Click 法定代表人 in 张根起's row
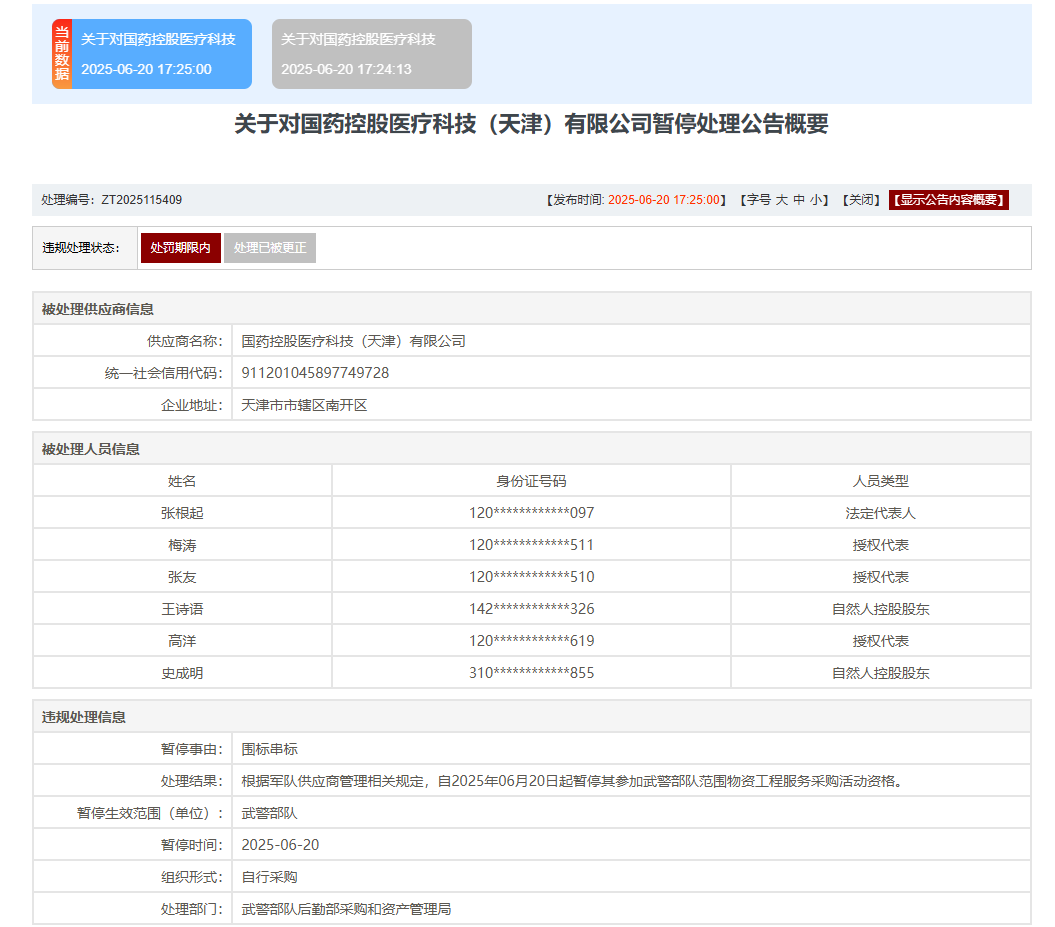This screenshot has width=1055, height=927. (881, 513)
